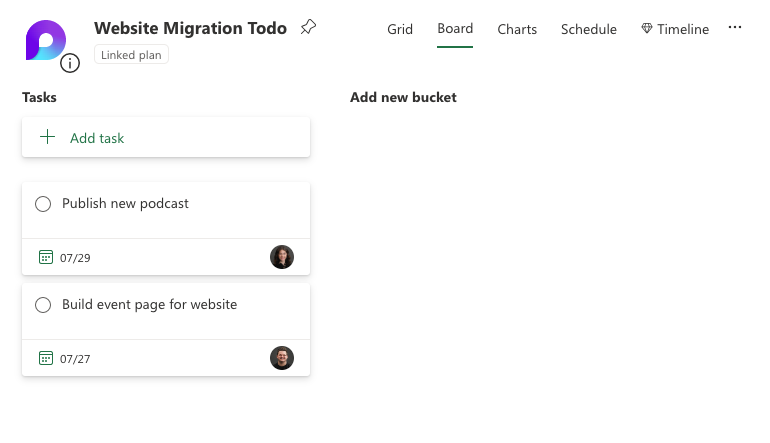Click the calendar icon next to 07/29
The height and width of the screenshot is (443, 770).
46,257
